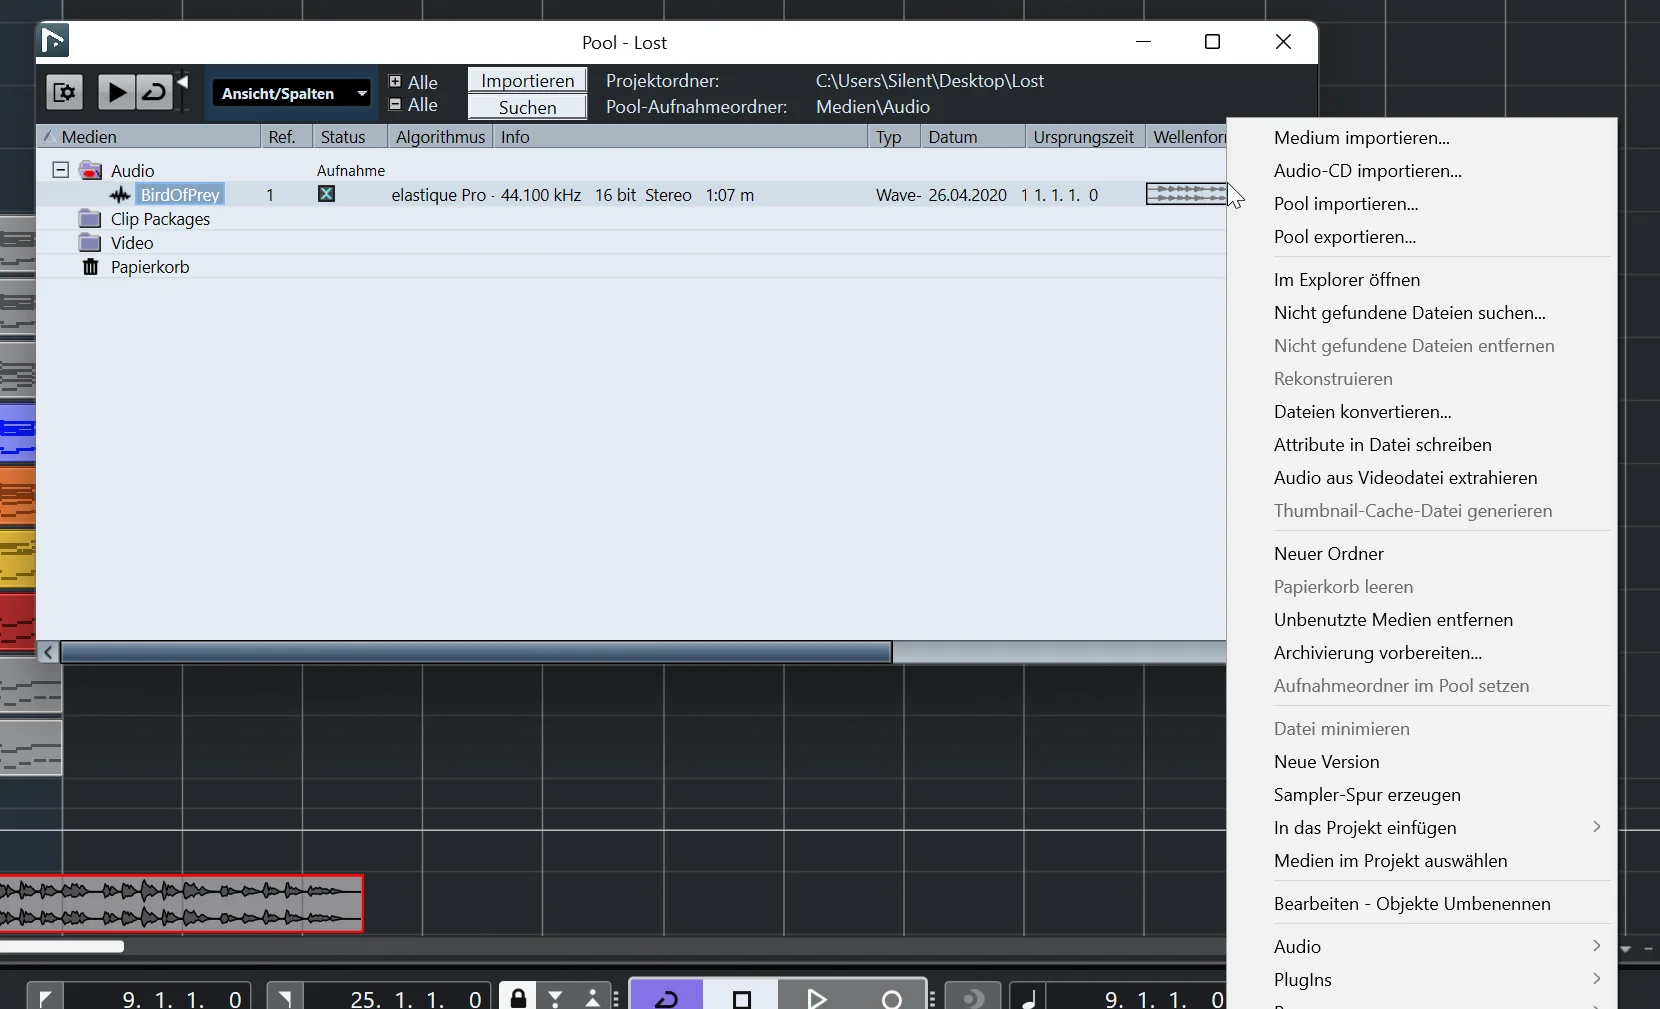Image resolution: width=1660 pixels, height=1009 pixels.
Task: Toggle the transport lock icon
Action: click(x=518, y=997)
